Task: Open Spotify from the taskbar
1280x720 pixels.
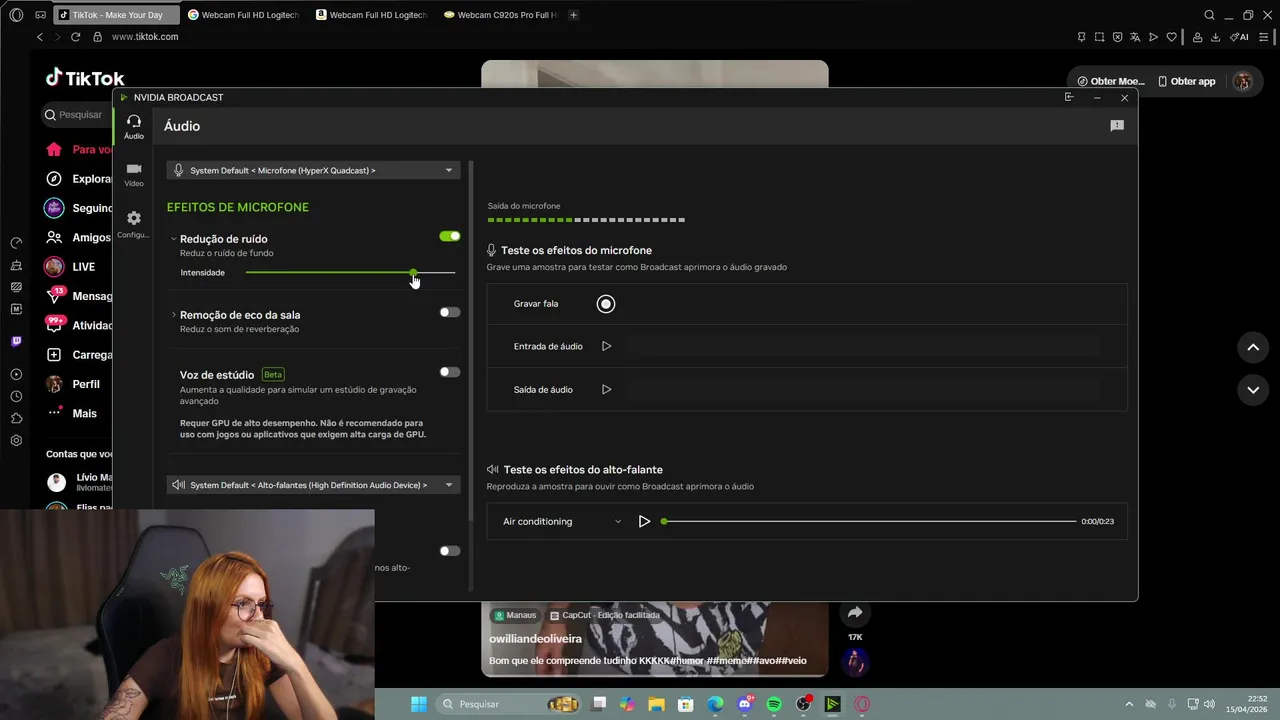Action: [x=774, y=704]
